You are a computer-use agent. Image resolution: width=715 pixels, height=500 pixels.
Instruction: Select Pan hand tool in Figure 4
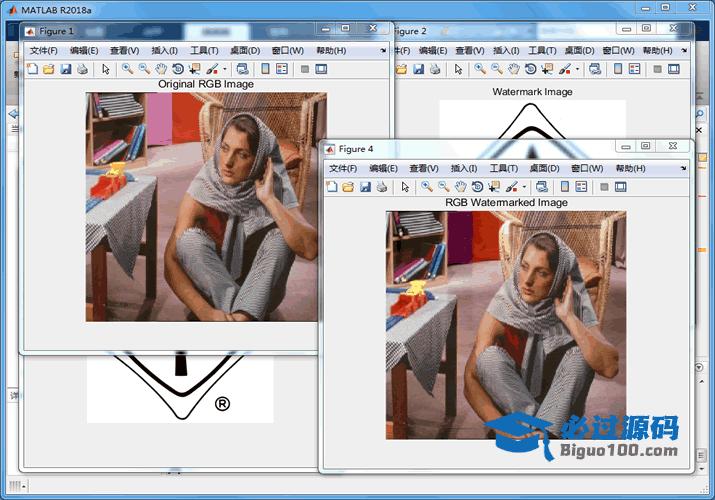click(x=461, y=187)
